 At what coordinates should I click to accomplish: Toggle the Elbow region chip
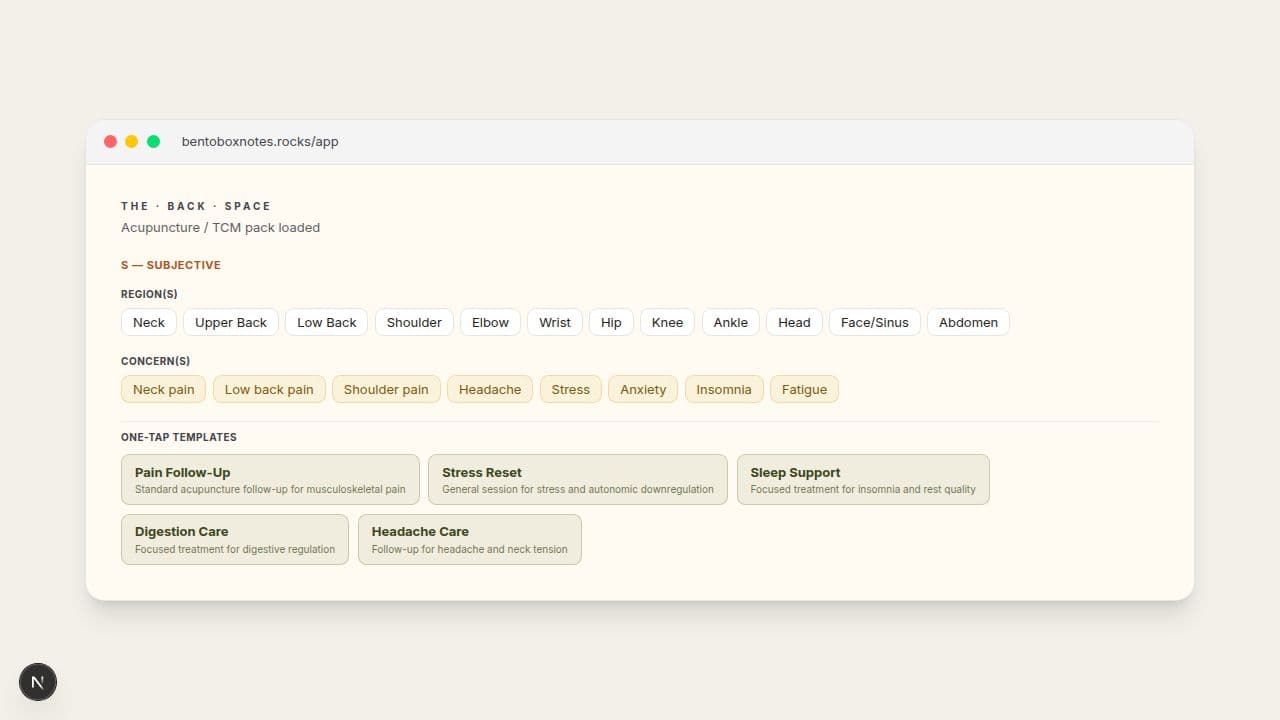490,322
